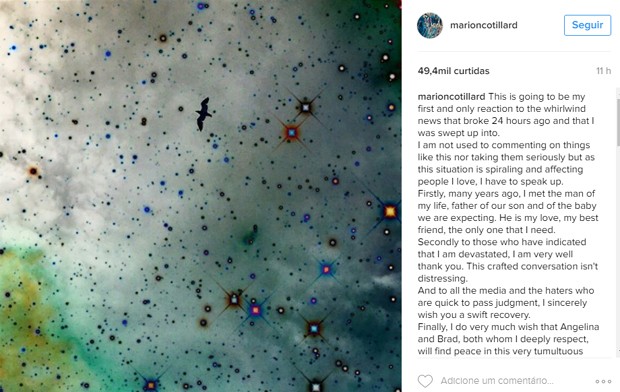Viewport: 620px width, 392px height.
Task: Click the yellow-orange star at photo's right edge
Action: pyautogui.click(x=390, y=212)
